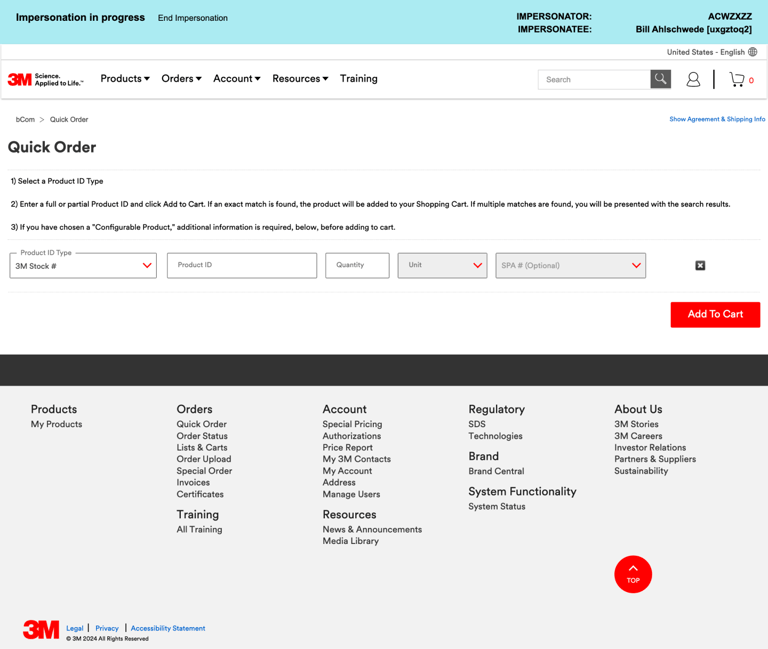Viewport: 768px width, 649px height.
Task: Open Authorizations footer link
Action: coord(352,436)
